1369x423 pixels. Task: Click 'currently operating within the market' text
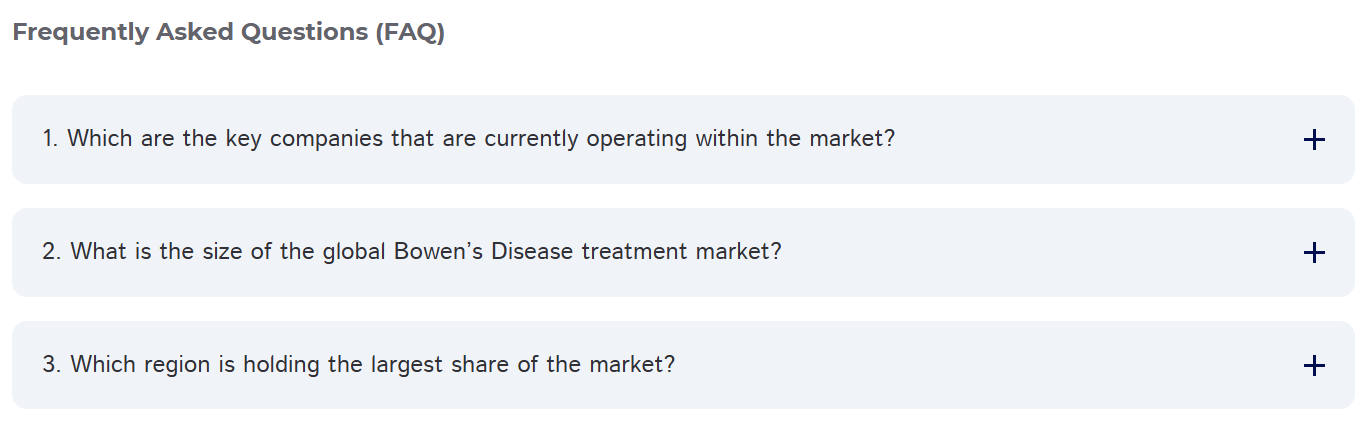pos(690,138)
